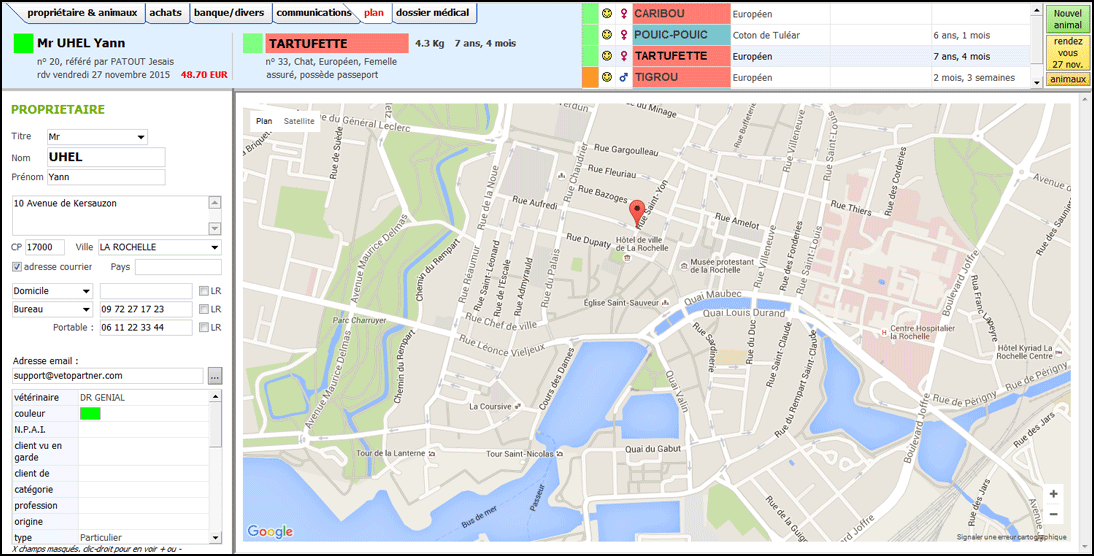Image resolution: width=1094 pixels, height=556 pixels.
Task: Click green owner color square beside Mr UHEL
Action: [23, 43]
